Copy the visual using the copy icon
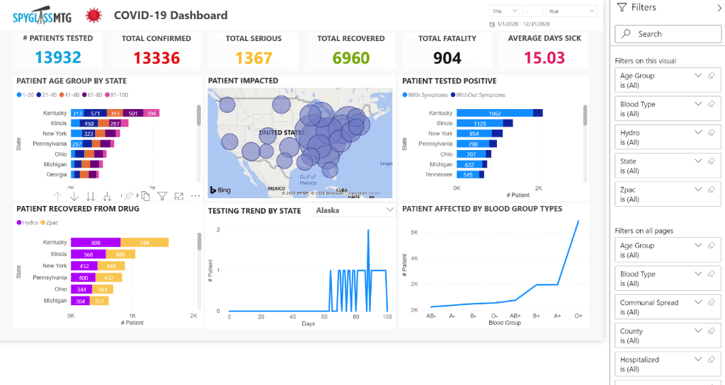The height and width of the screenshot is (385, 725). [x=146, y=196]
